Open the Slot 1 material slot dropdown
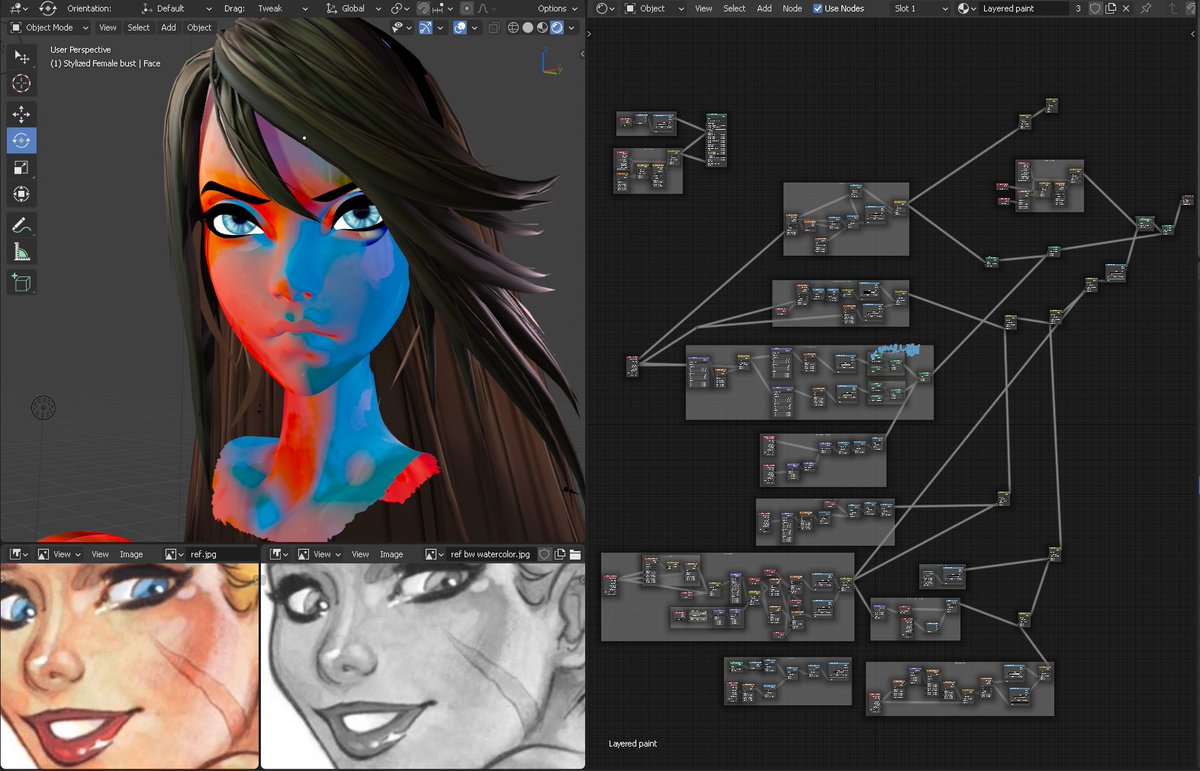This screenshot has height=771, width=1200. (920, 8)
